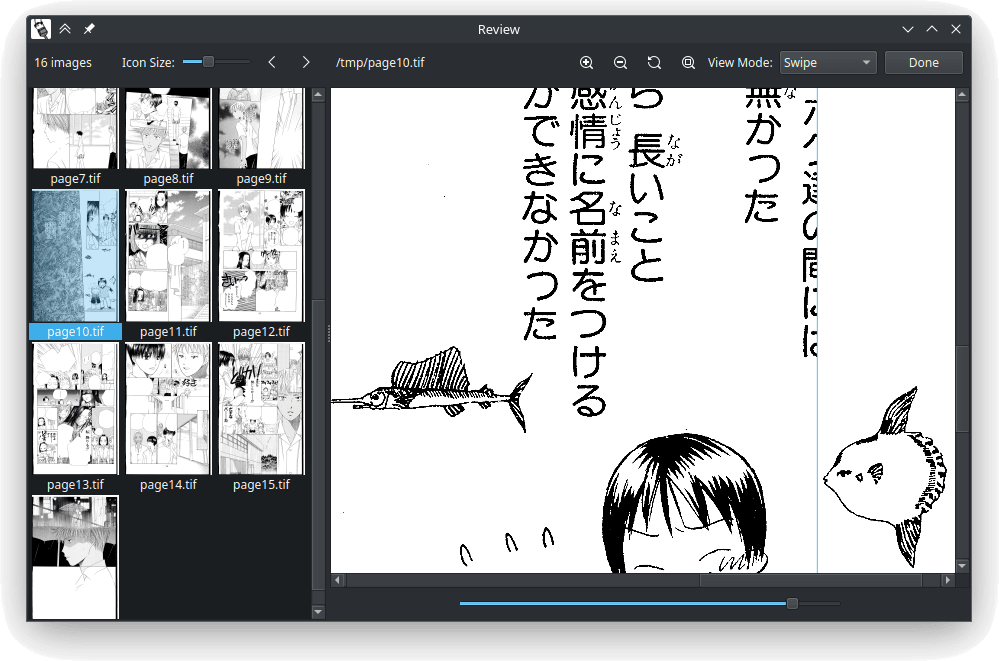The width and height of the screenshot is (999, 661).
Task: Click the 'page11.tif' file name label
Action: (x=168, y=331)
